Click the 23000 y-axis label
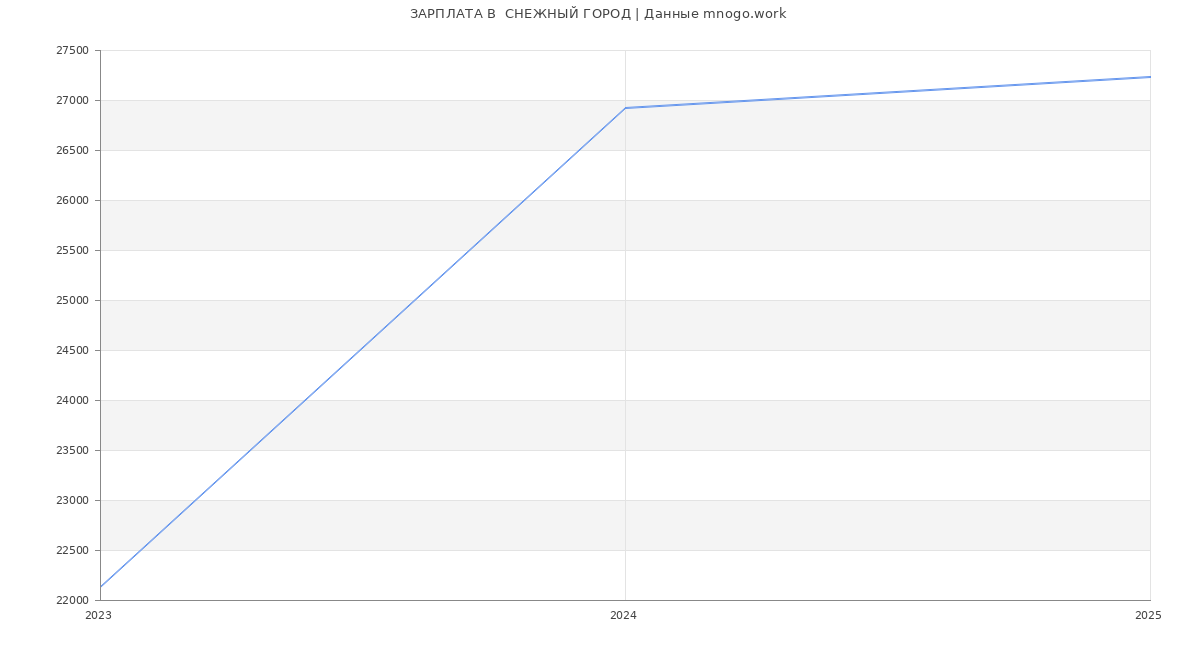1200x650 pixels. (72, 501)
